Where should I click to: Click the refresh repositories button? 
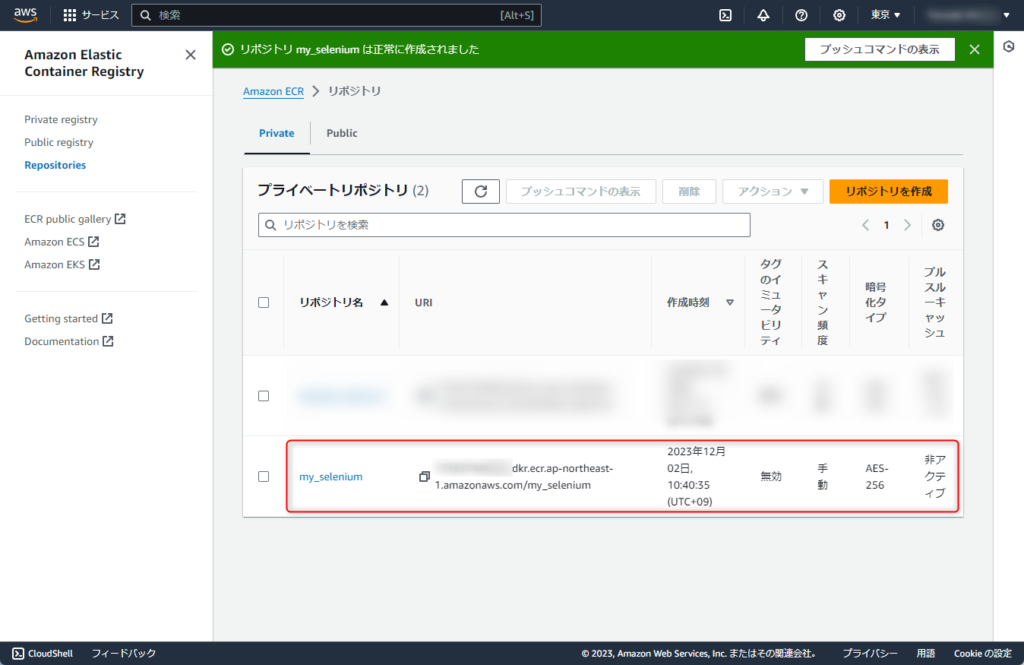pyautogui.click(x=481, y=191)
